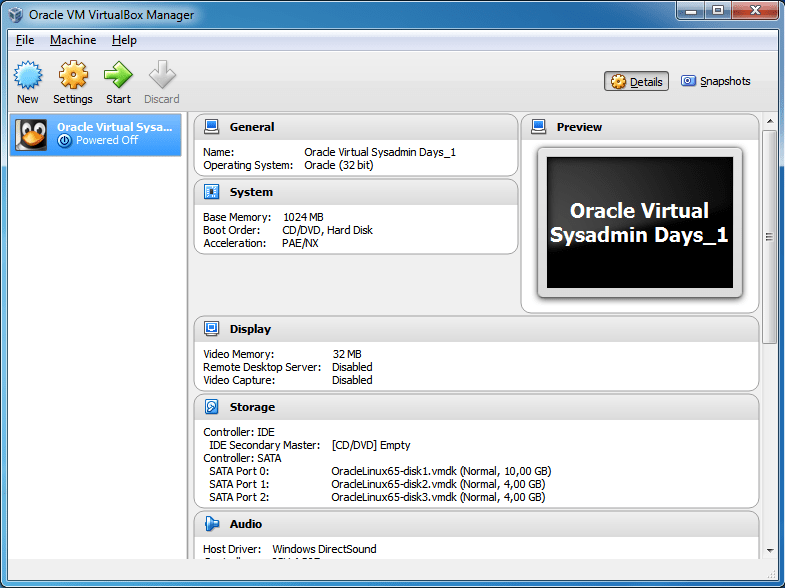
Task: Click the Preview section header
Action: tap(579, 127)
